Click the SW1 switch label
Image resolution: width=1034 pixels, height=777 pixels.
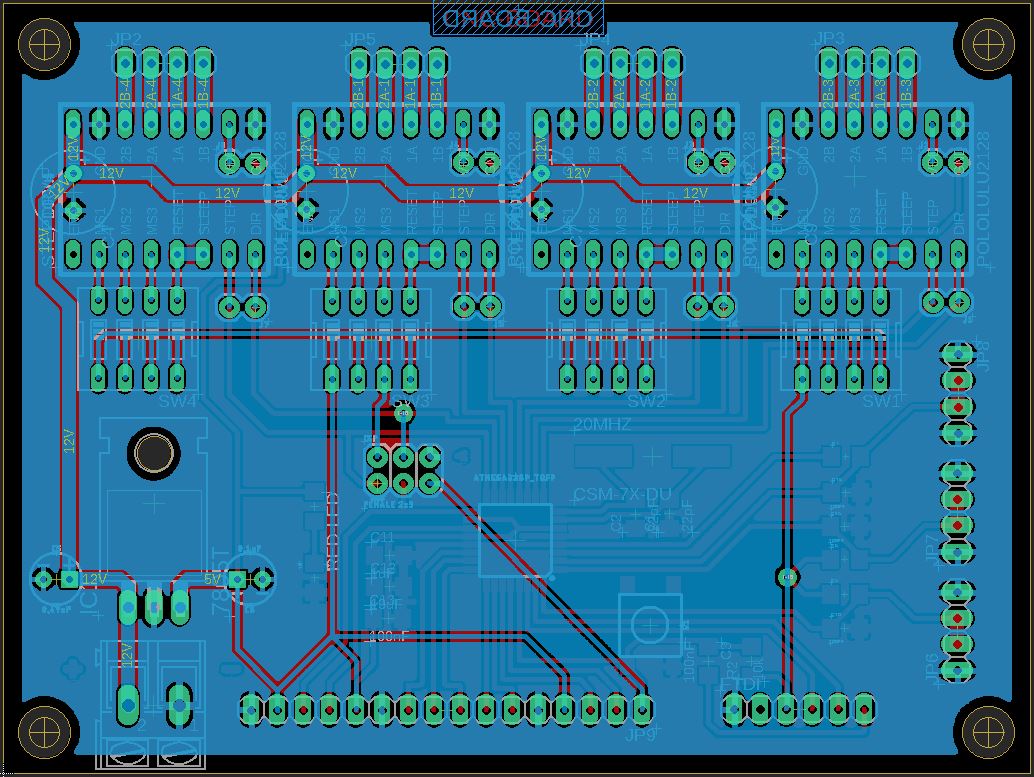coord(881,401)
